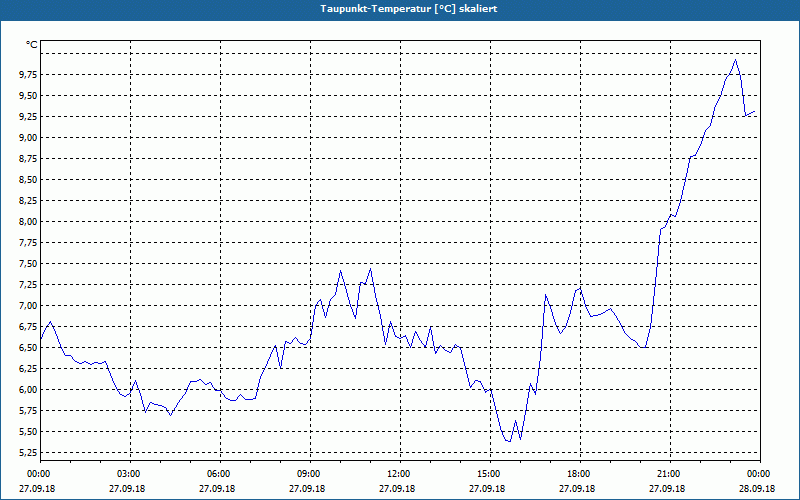This screenshot has width=800, height=500.
Task: Select the '12:00' time label
Action: pyautogui.click(x=397, y=474)
